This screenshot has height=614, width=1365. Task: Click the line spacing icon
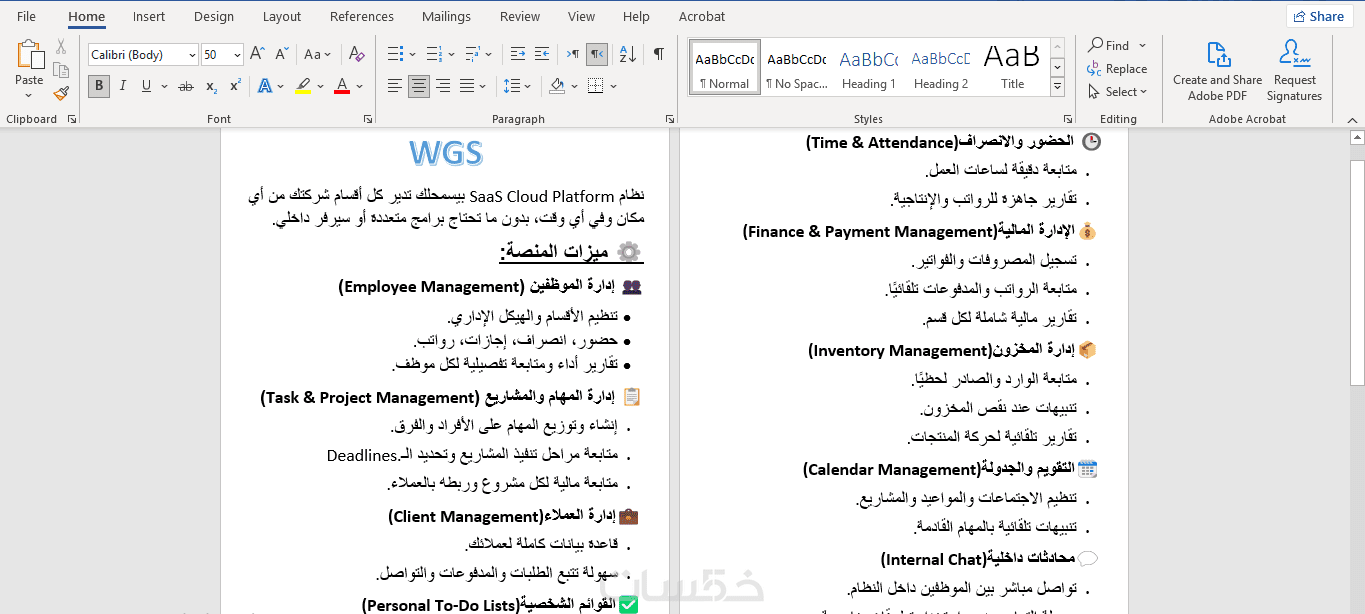click(510, 87)
